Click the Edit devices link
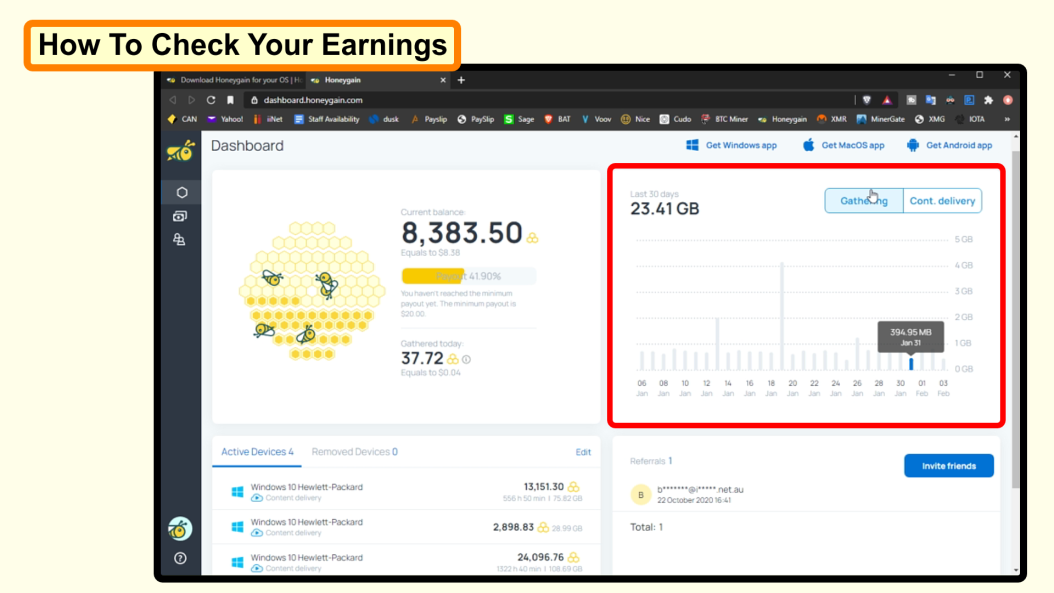The width and height of the screenshot is (1054, 593). [x=583, y=452]
